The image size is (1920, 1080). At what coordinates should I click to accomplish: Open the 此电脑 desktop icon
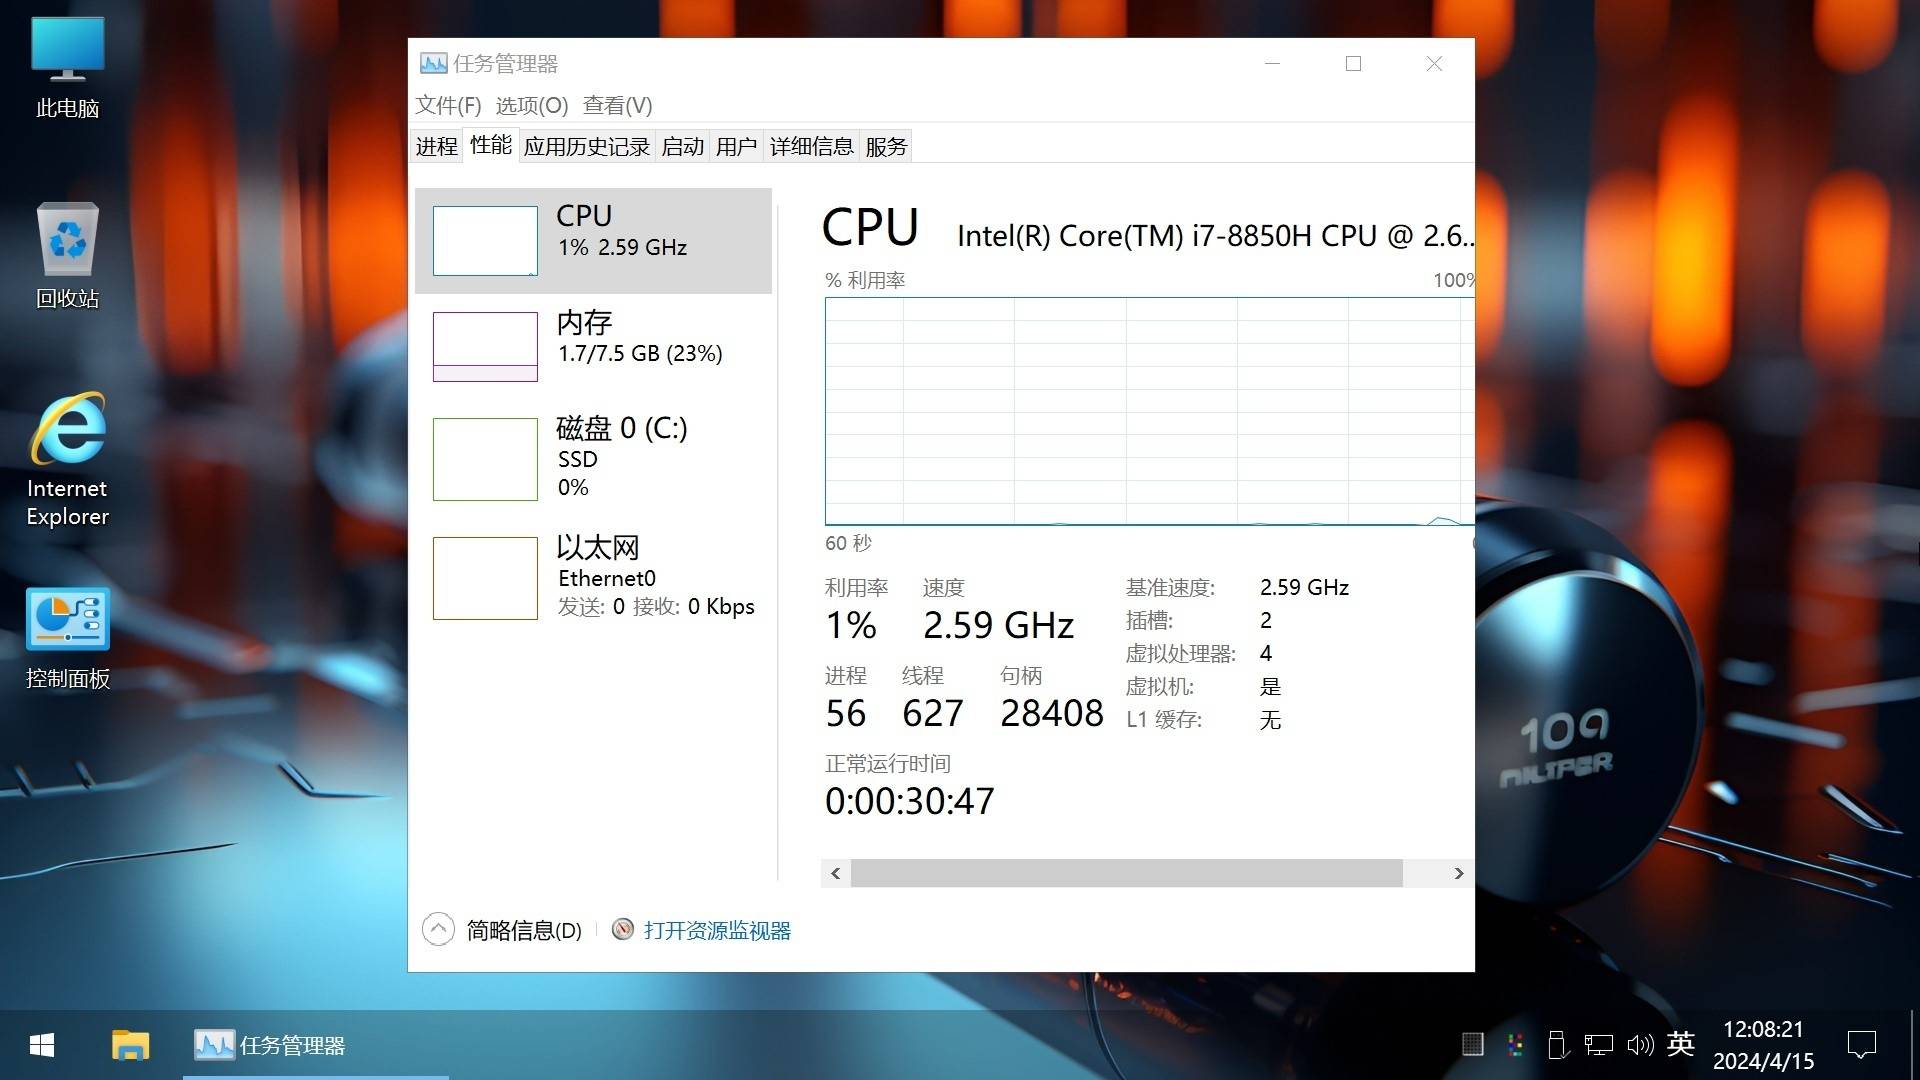(x=67, y=68)
